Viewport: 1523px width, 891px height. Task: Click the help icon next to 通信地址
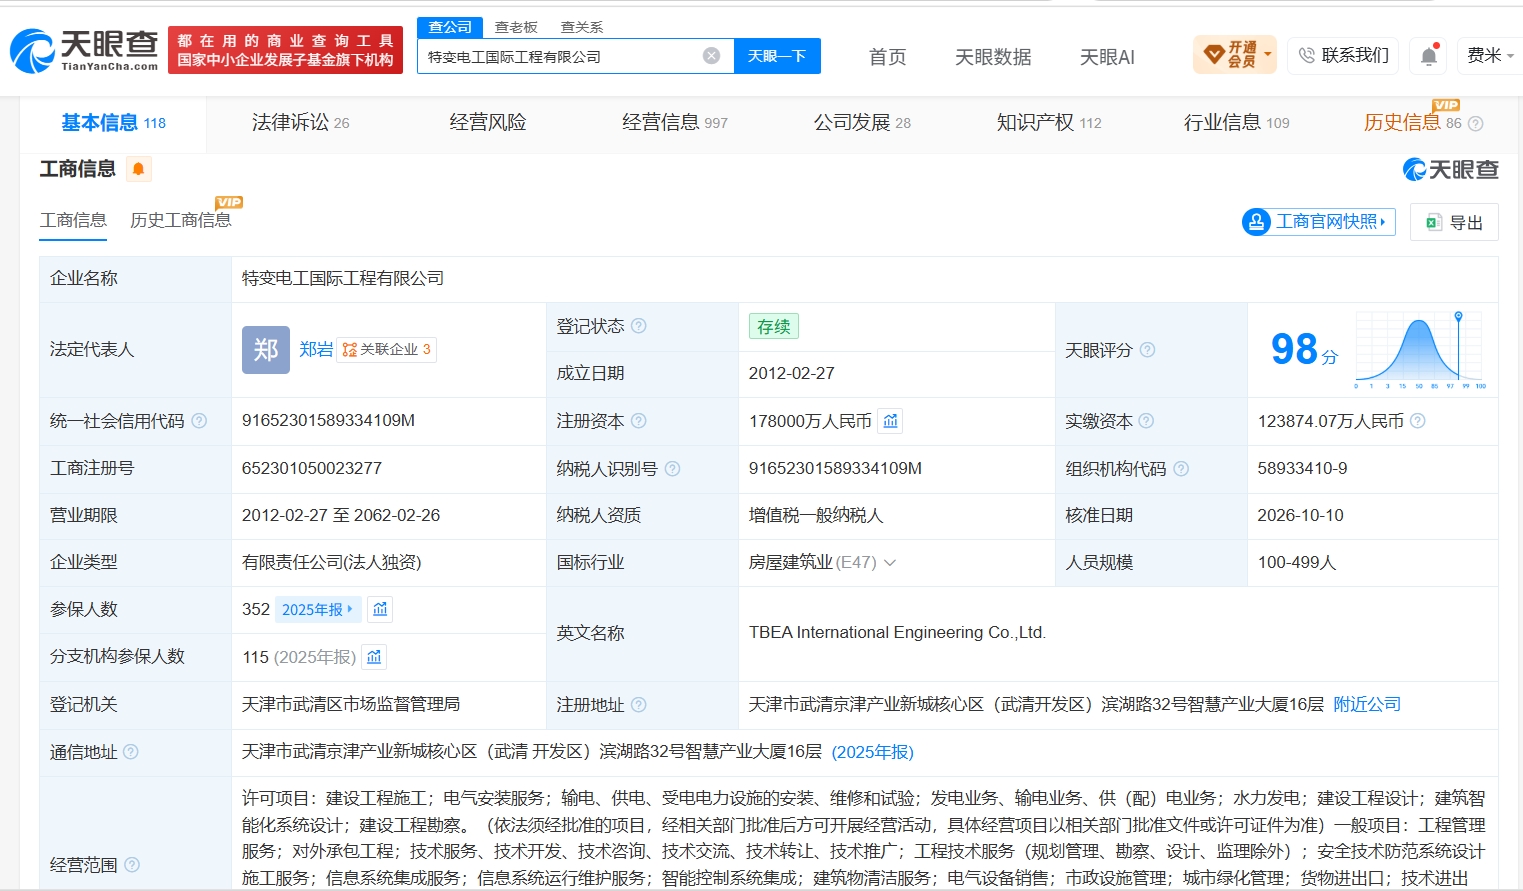click(131, 752)
